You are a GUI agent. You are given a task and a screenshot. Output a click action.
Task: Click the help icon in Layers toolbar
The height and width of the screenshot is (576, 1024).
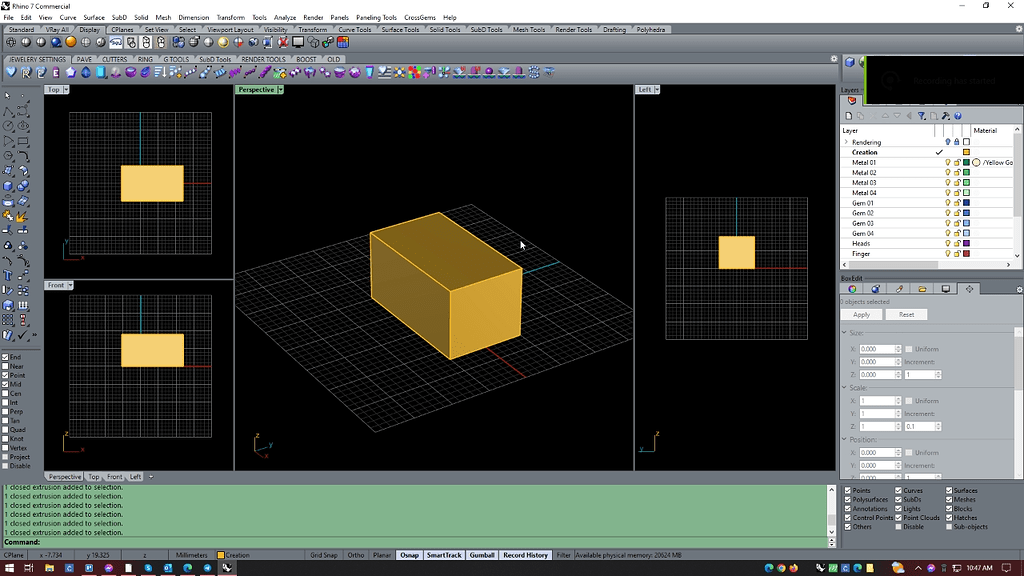[957, 116]
